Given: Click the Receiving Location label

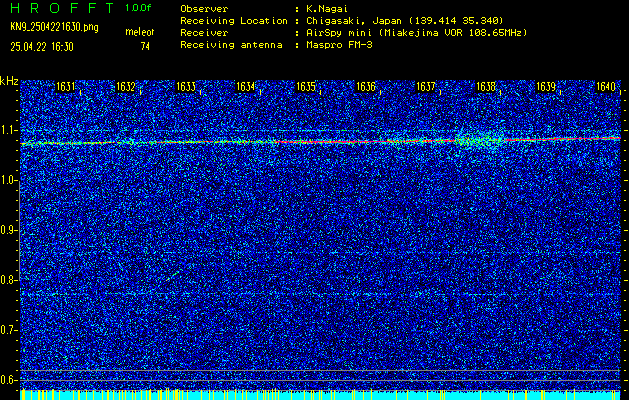Looking at the screenshot, I should (x=234, y=20).
